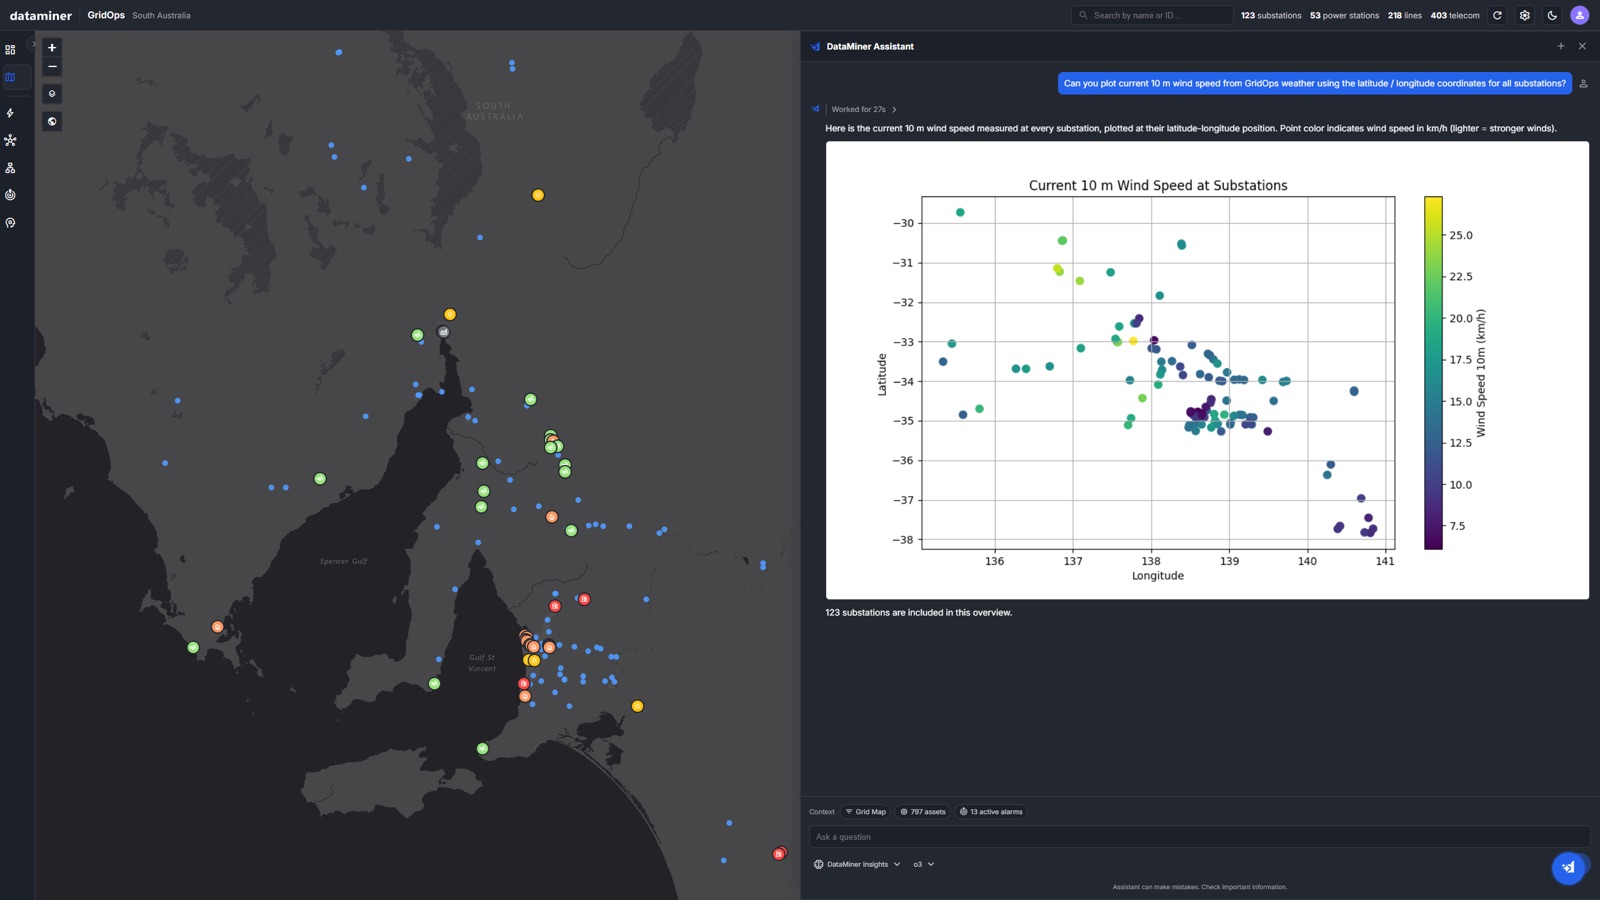Screen dimensions: 1600x900
Task: Open the DataMiner Insights dropdown
Action: coord(857,864)
